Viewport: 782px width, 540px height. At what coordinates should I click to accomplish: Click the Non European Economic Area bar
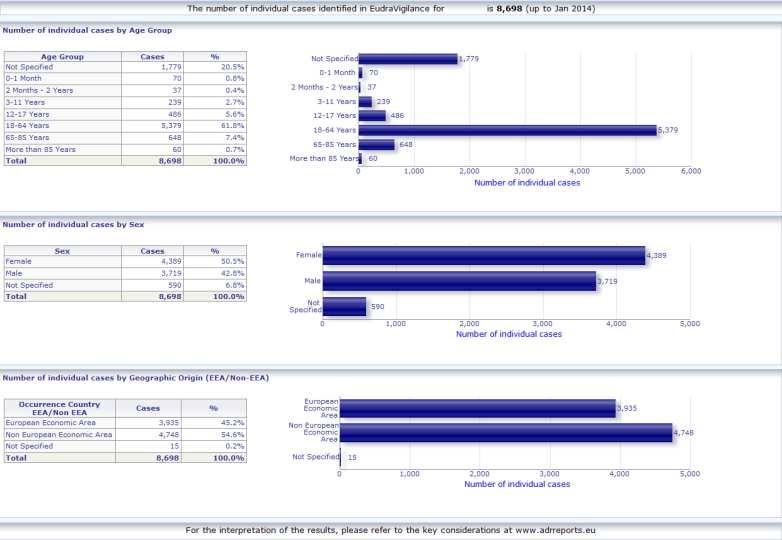click(x=506, y=432)
